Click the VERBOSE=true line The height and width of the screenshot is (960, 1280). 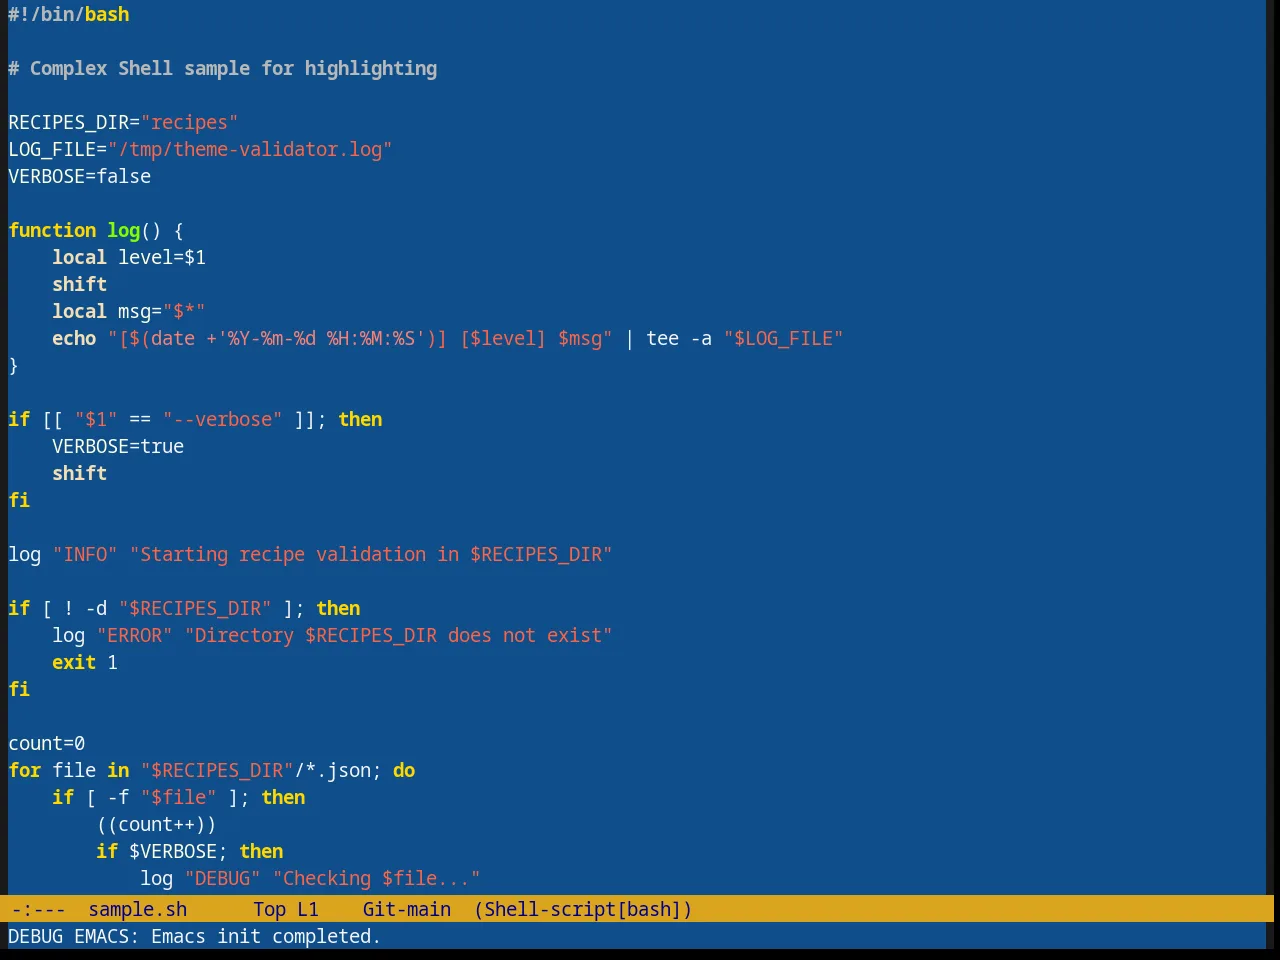pyautogui.click(x=118, y=446)
